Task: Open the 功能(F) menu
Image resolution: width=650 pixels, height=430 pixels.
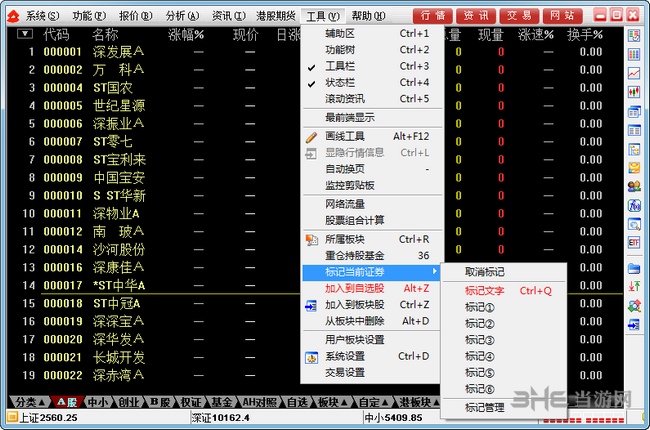Action: click(x=89, y=16)
